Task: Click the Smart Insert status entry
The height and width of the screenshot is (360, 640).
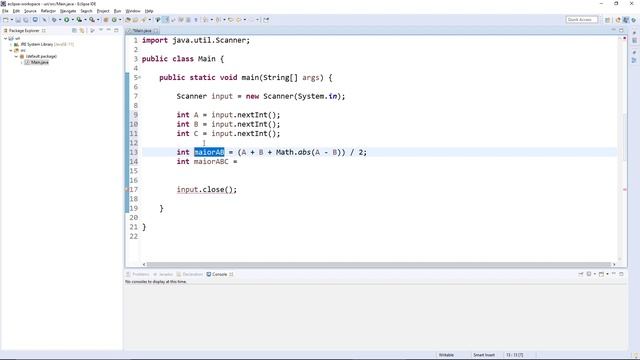Action: 484,355
